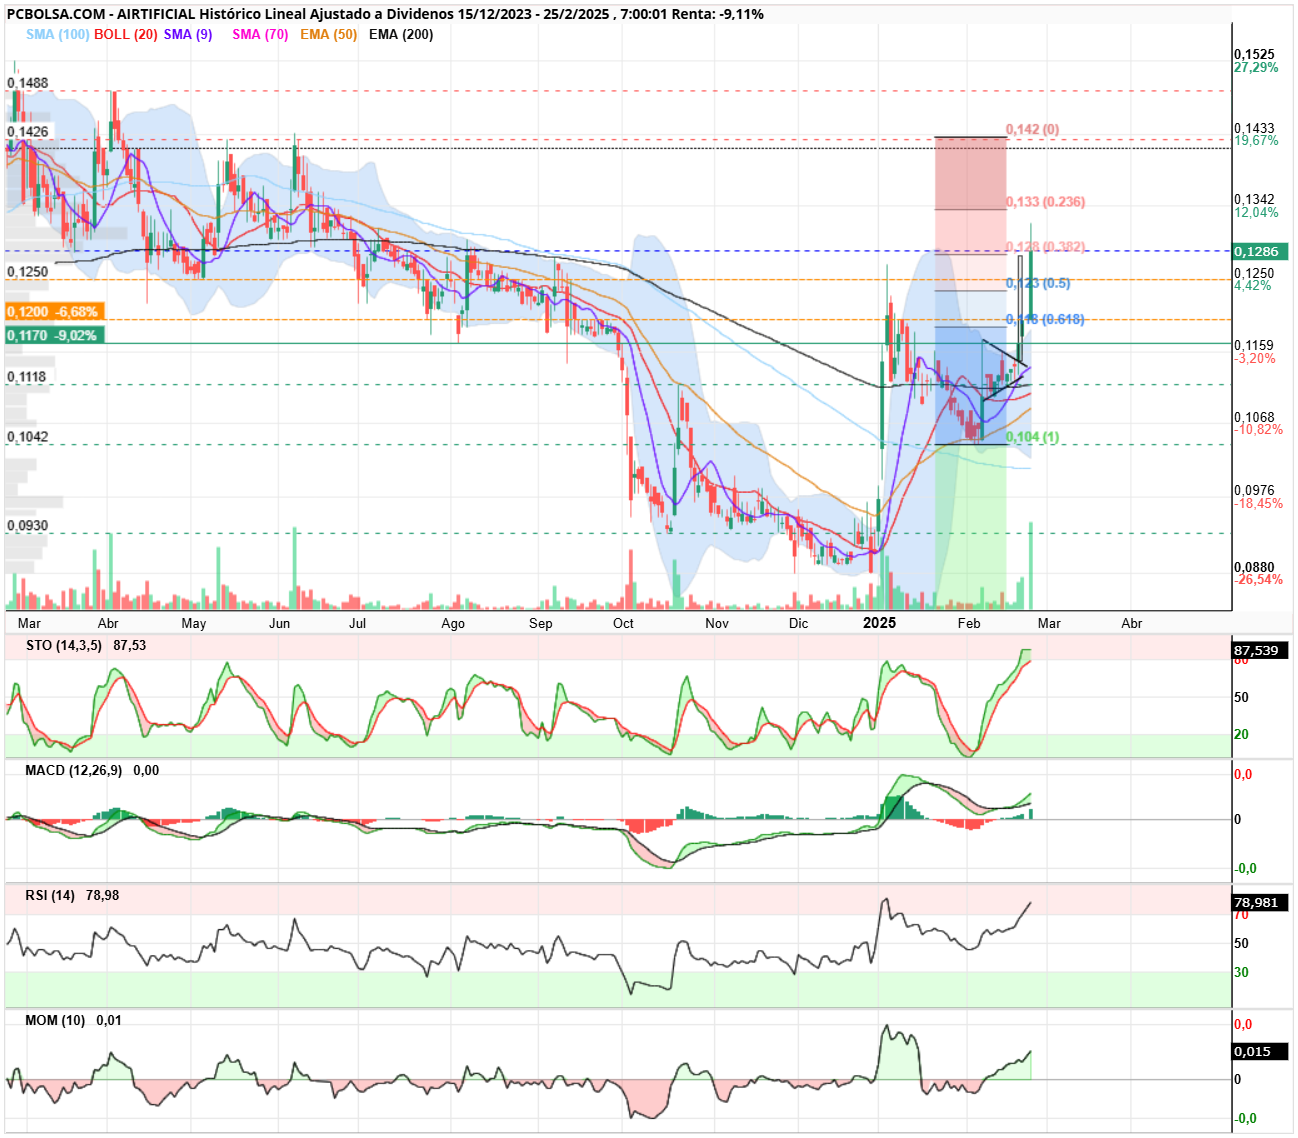Click the STO (14,3,5) indicator title
This screenshot has height=1138, width=1298.
64,645
